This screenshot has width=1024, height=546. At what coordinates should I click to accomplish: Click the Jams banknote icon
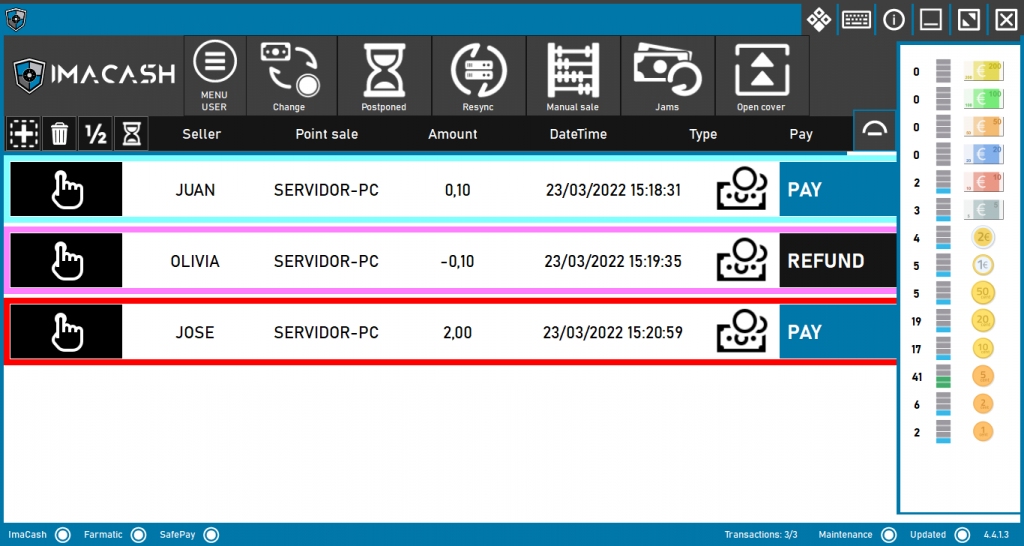coord(667,70)
